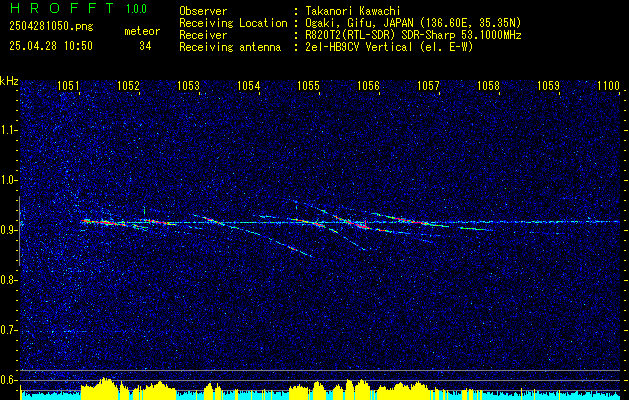
Task: Click the 1.0 kHz frequency label
Action: tap(8, 180)
